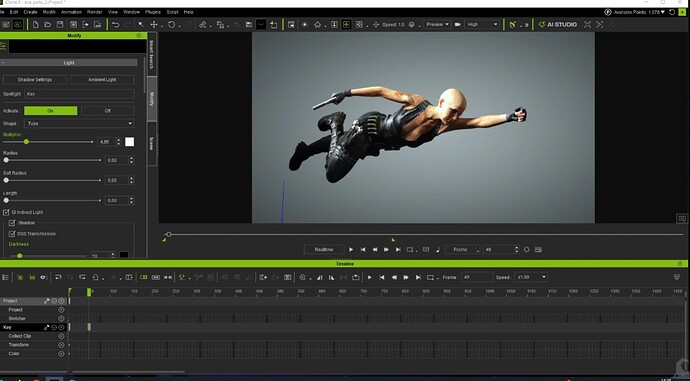The image size is (690, 381).
Task: Set Activate to On
Action: pos(51,111)
